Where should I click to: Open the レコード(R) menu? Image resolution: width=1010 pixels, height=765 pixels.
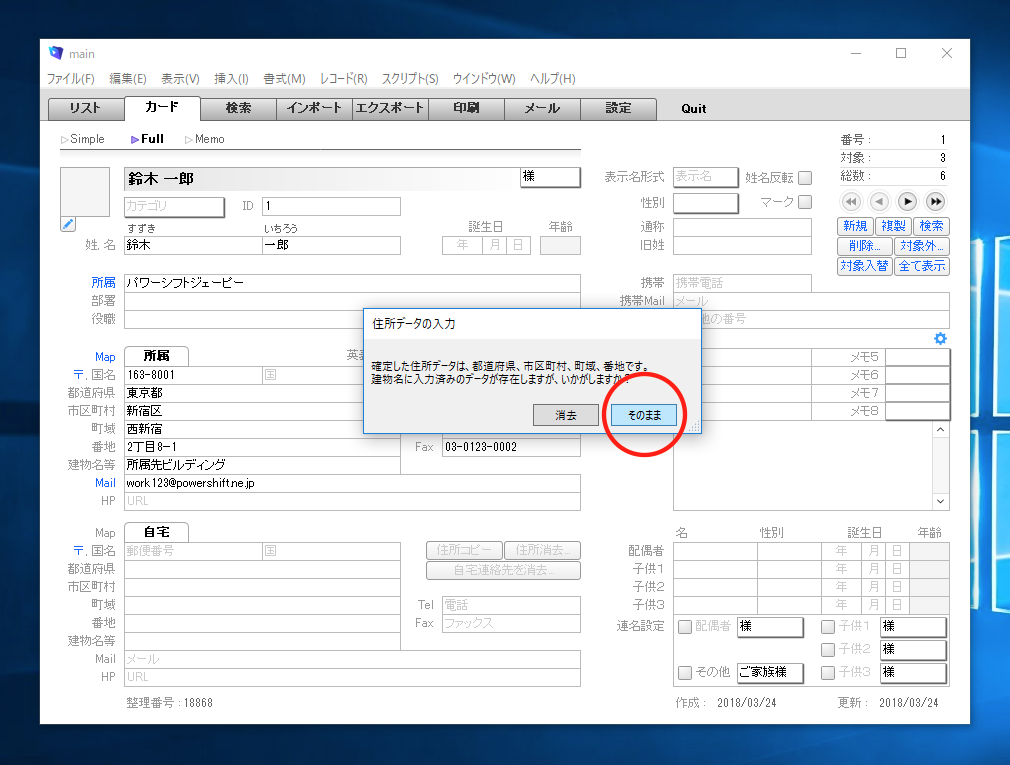click(x=343, y=79)
